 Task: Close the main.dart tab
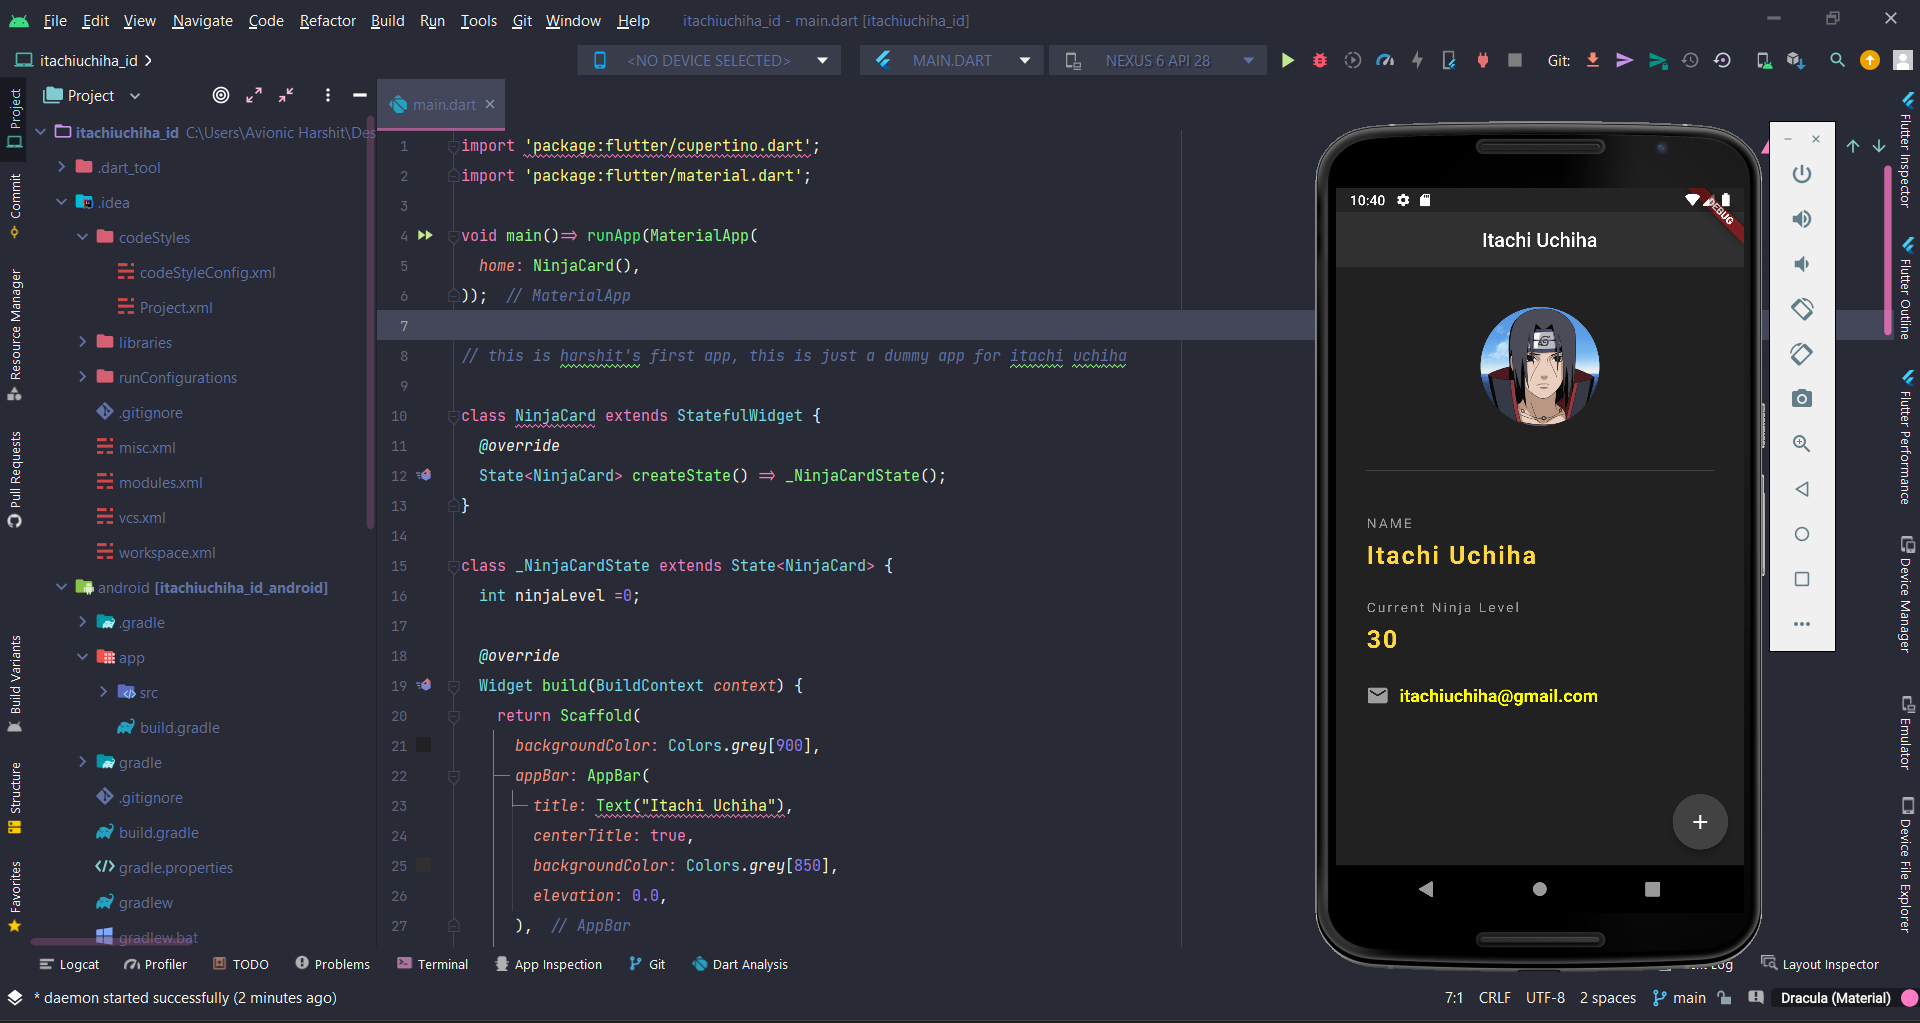coord(490,104)
